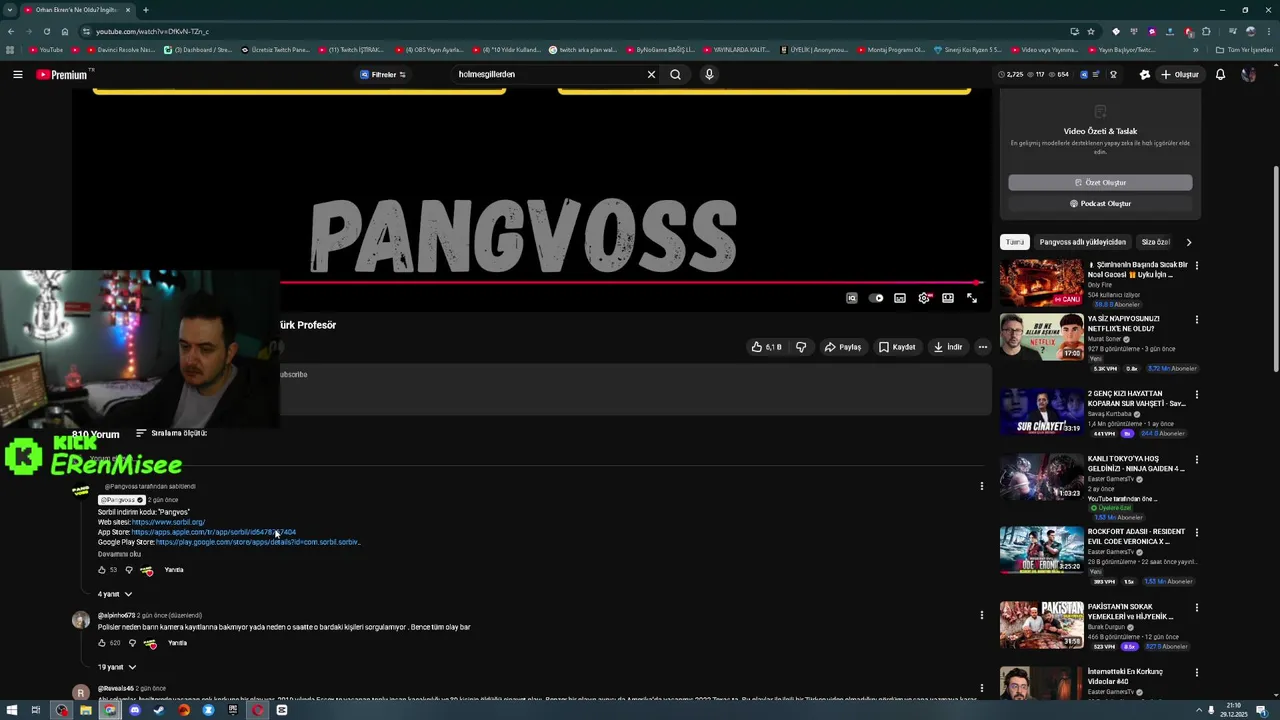Open Sıralama ölçütü sort dropdown
1280x720 pixels.
tap(171, 433)
